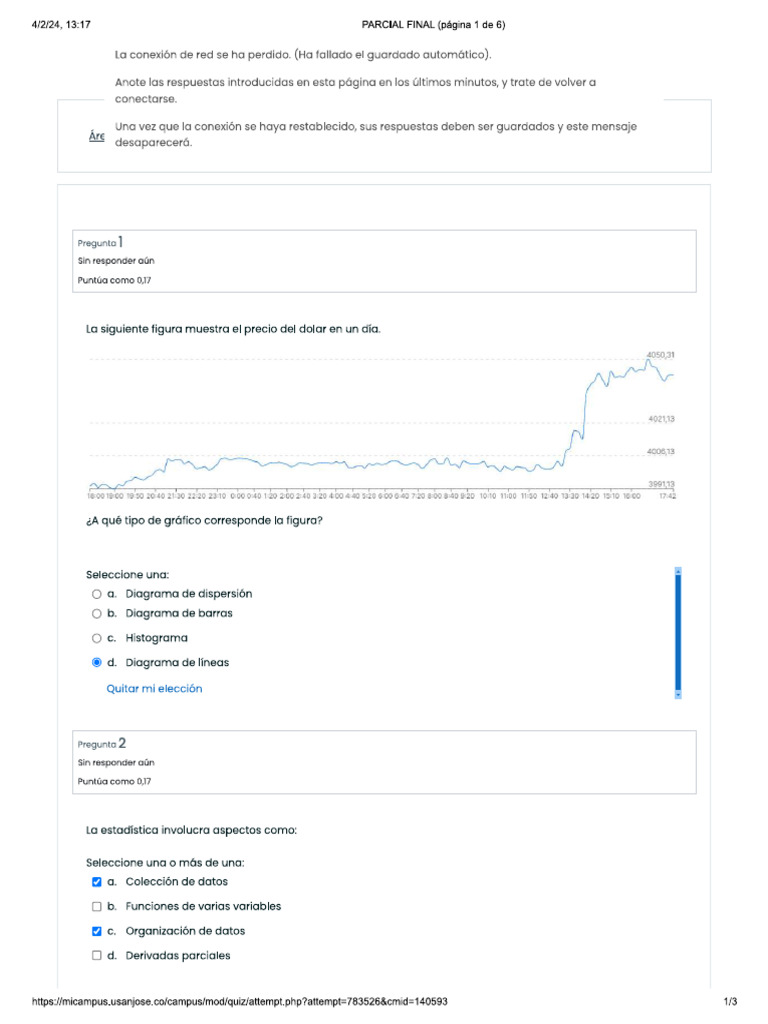Click the 4050,31 peak price label
The image size is (768, 1024).
point(659,355)
